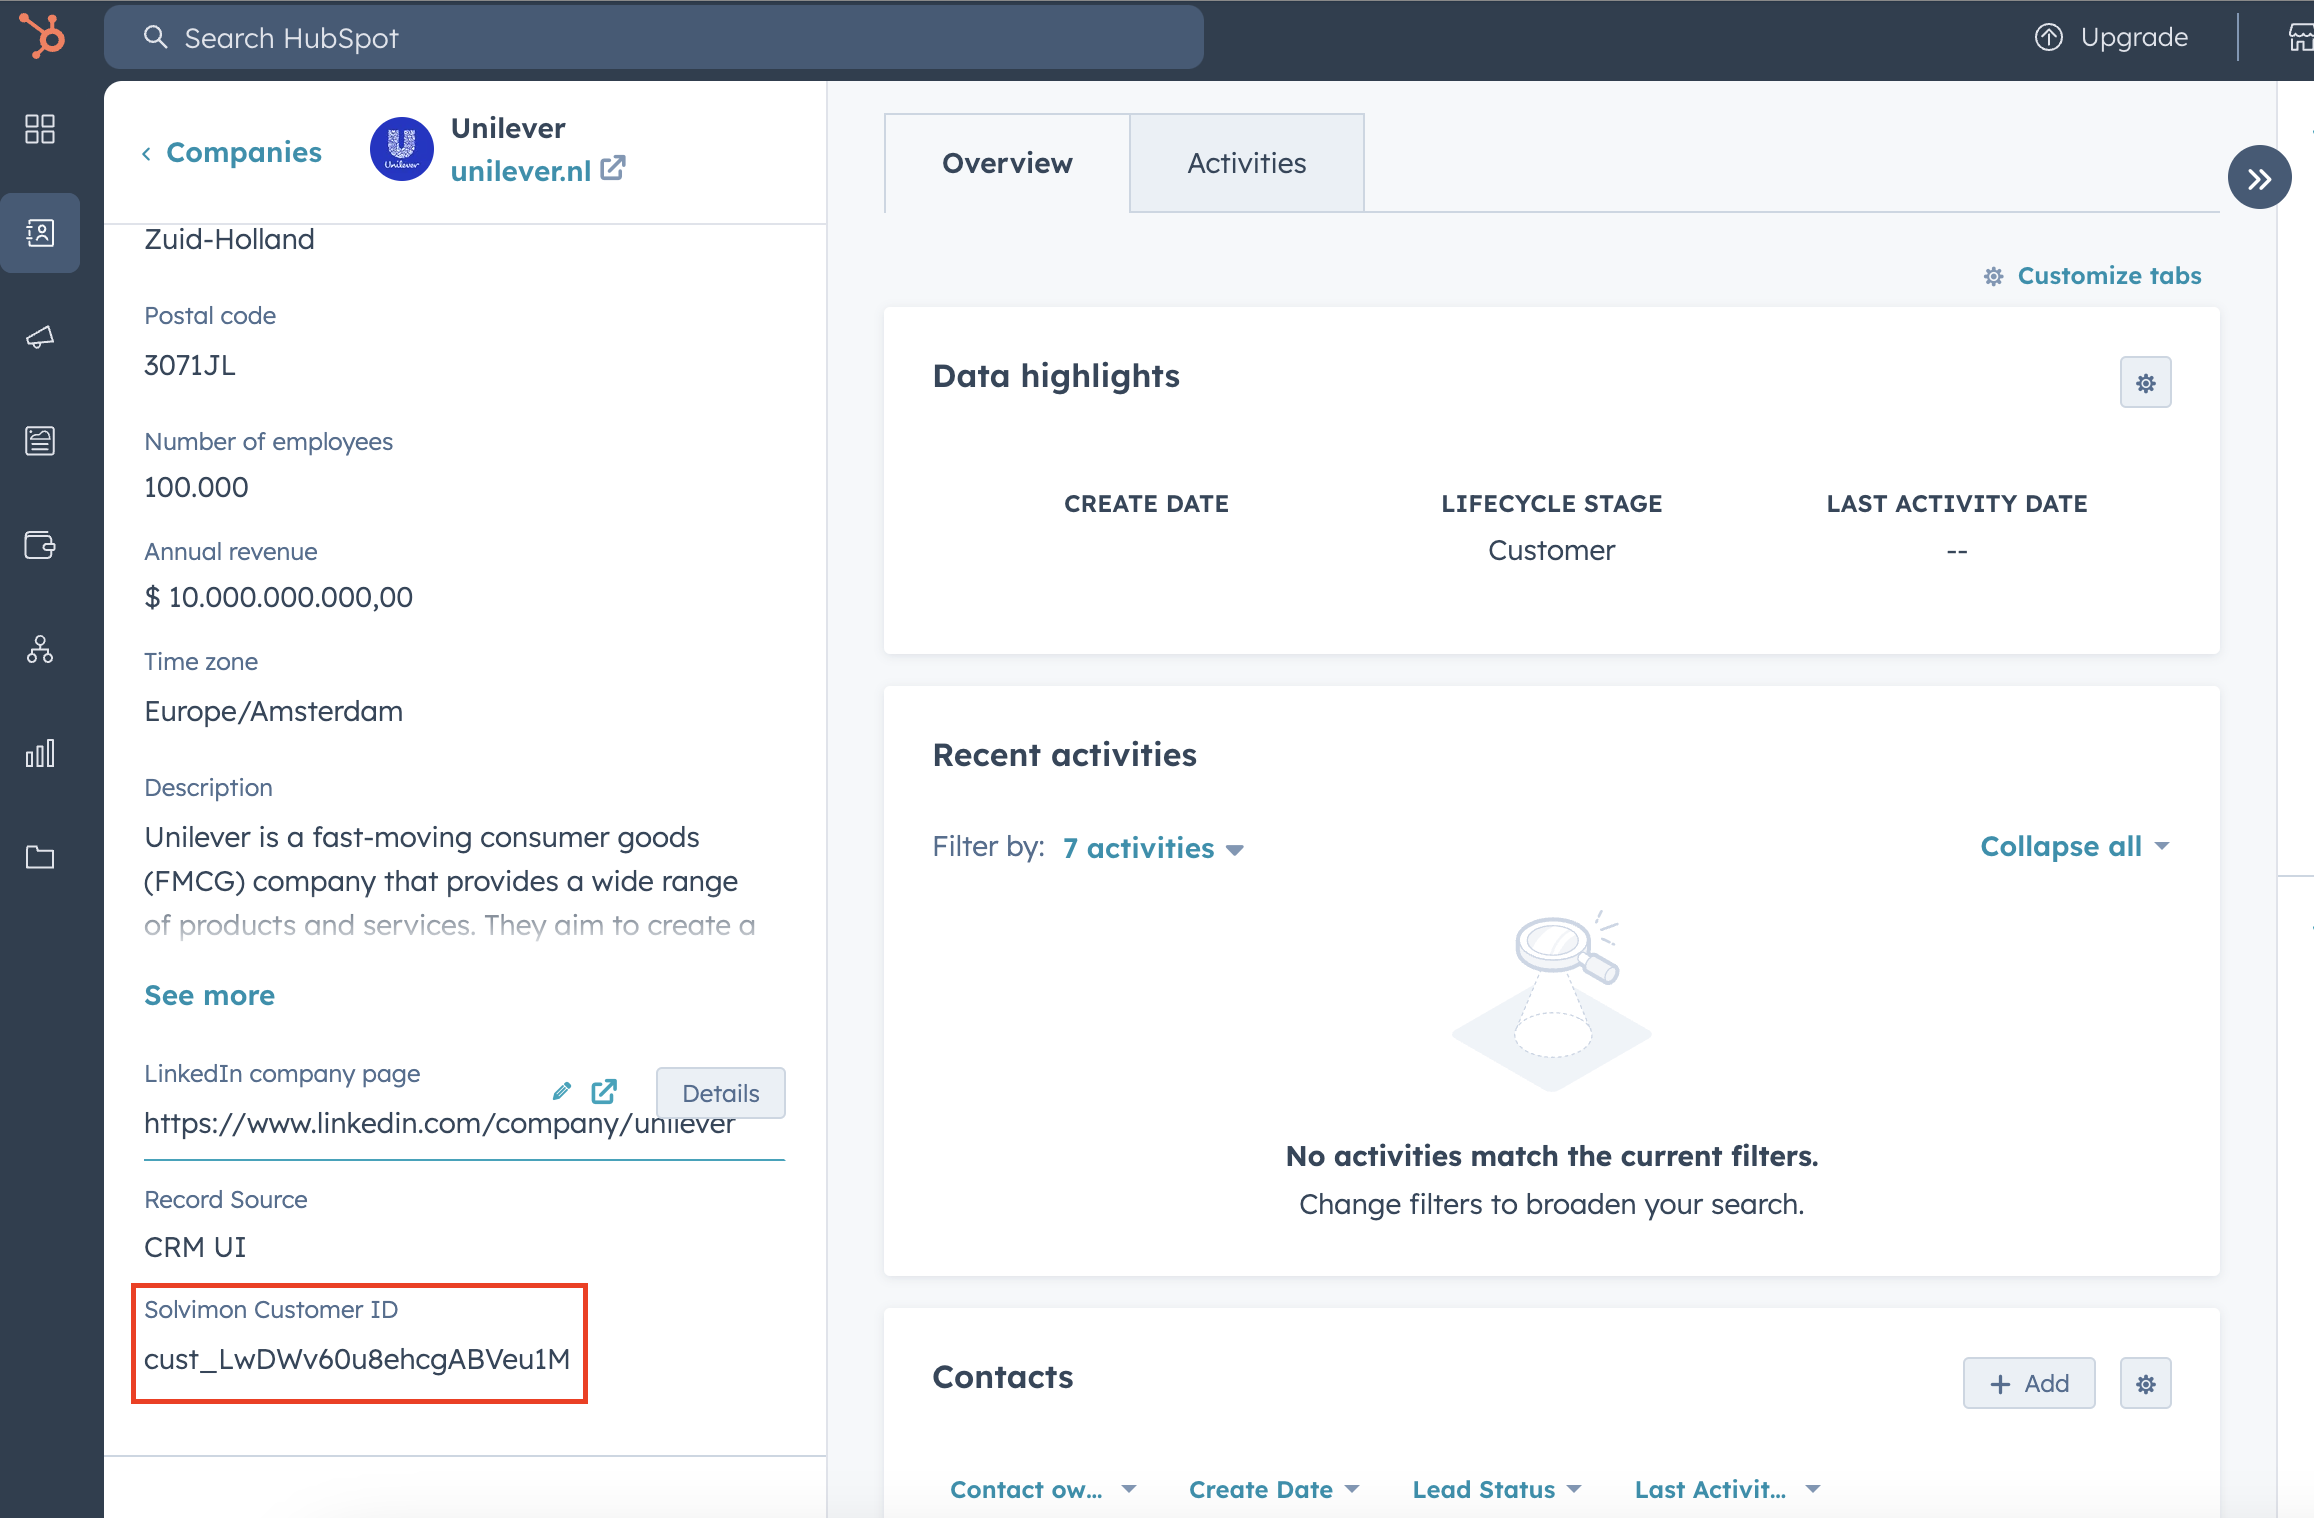Open the Automation workflows sidebar icon

coord(40,650)
